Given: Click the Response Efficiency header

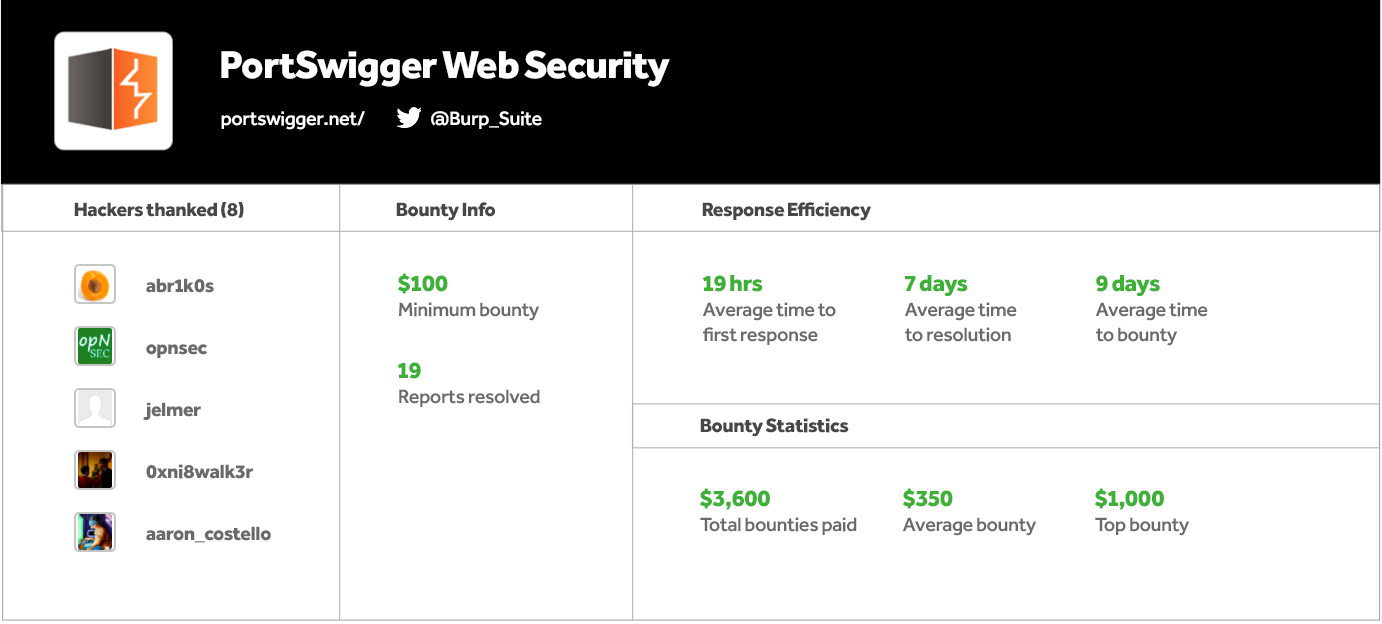Looking at the screenshot, I should coord(786,210).
